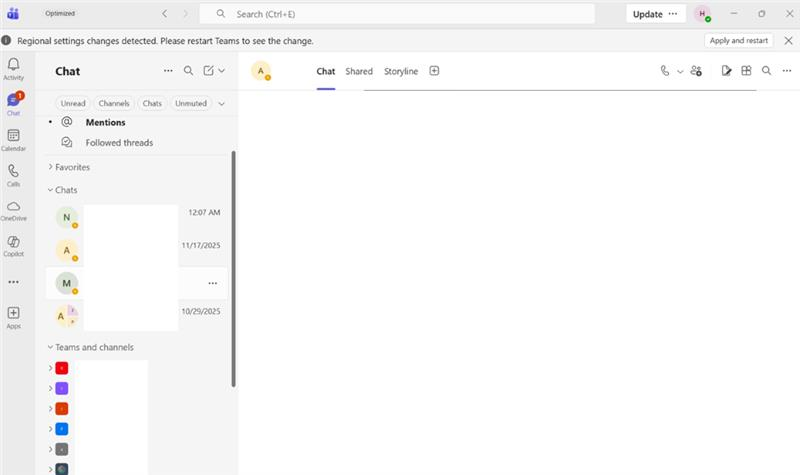Viewport: 800px width, 475px height.
Task: Switch to the Shared tab
Action: [x=359, y=71]
